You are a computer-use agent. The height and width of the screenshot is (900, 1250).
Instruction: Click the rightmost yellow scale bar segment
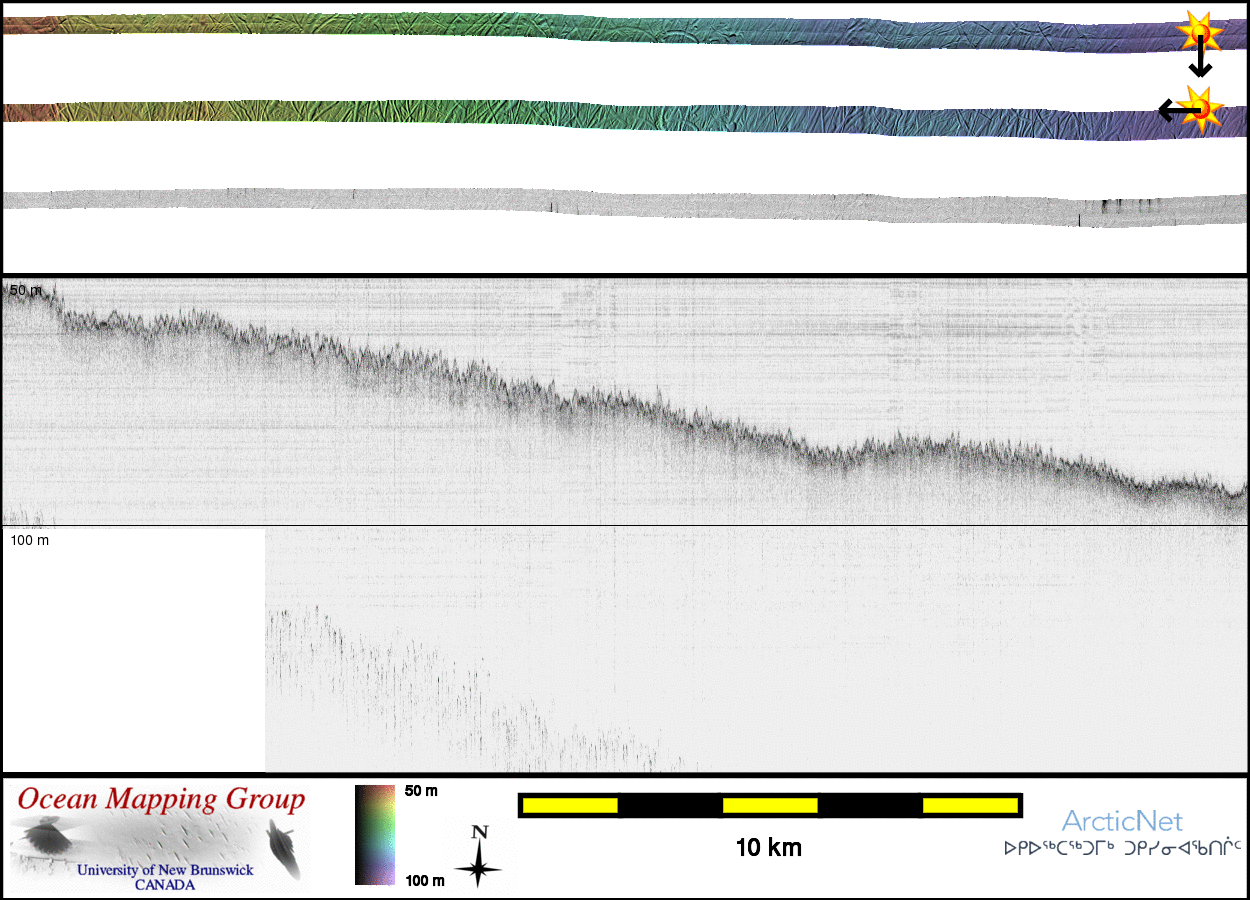[x=969, y=805]
